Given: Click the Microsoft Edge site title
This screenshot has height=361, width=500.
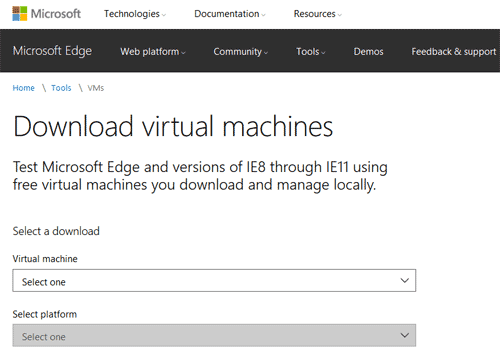Looking at the screenshot, I should tap(52, 51).
